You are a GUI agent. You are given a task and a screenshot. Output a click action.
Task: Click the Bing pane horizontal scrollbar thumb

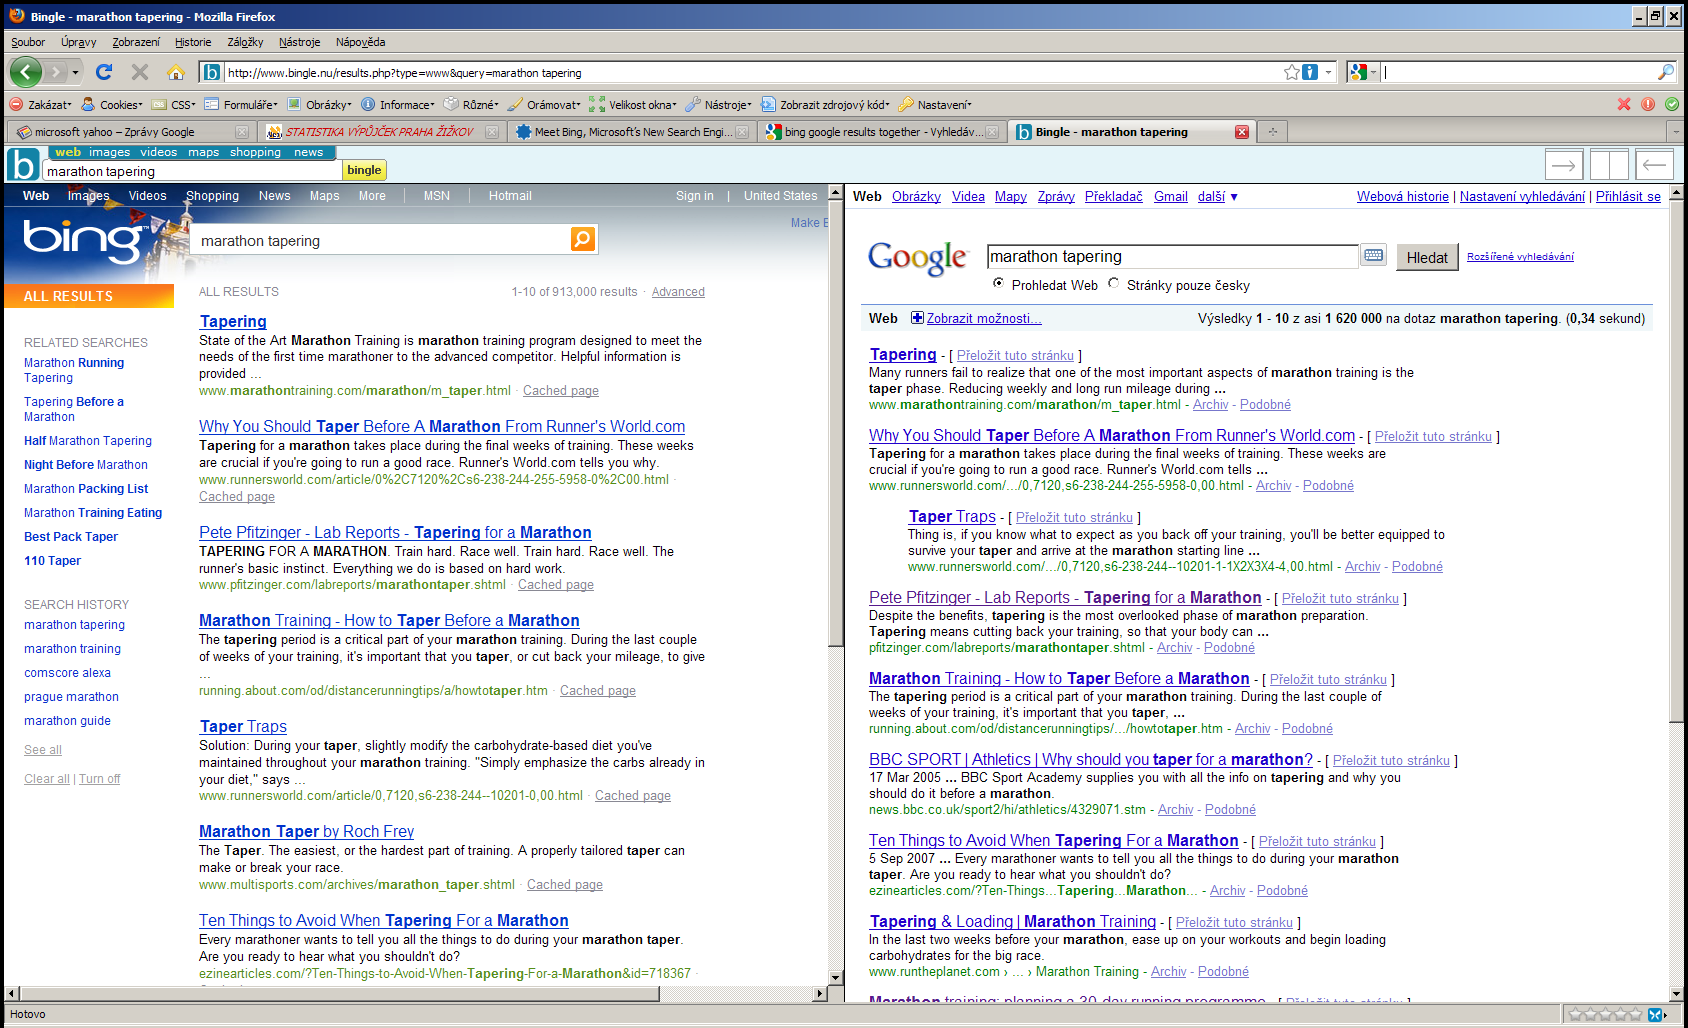click(341, 993)
